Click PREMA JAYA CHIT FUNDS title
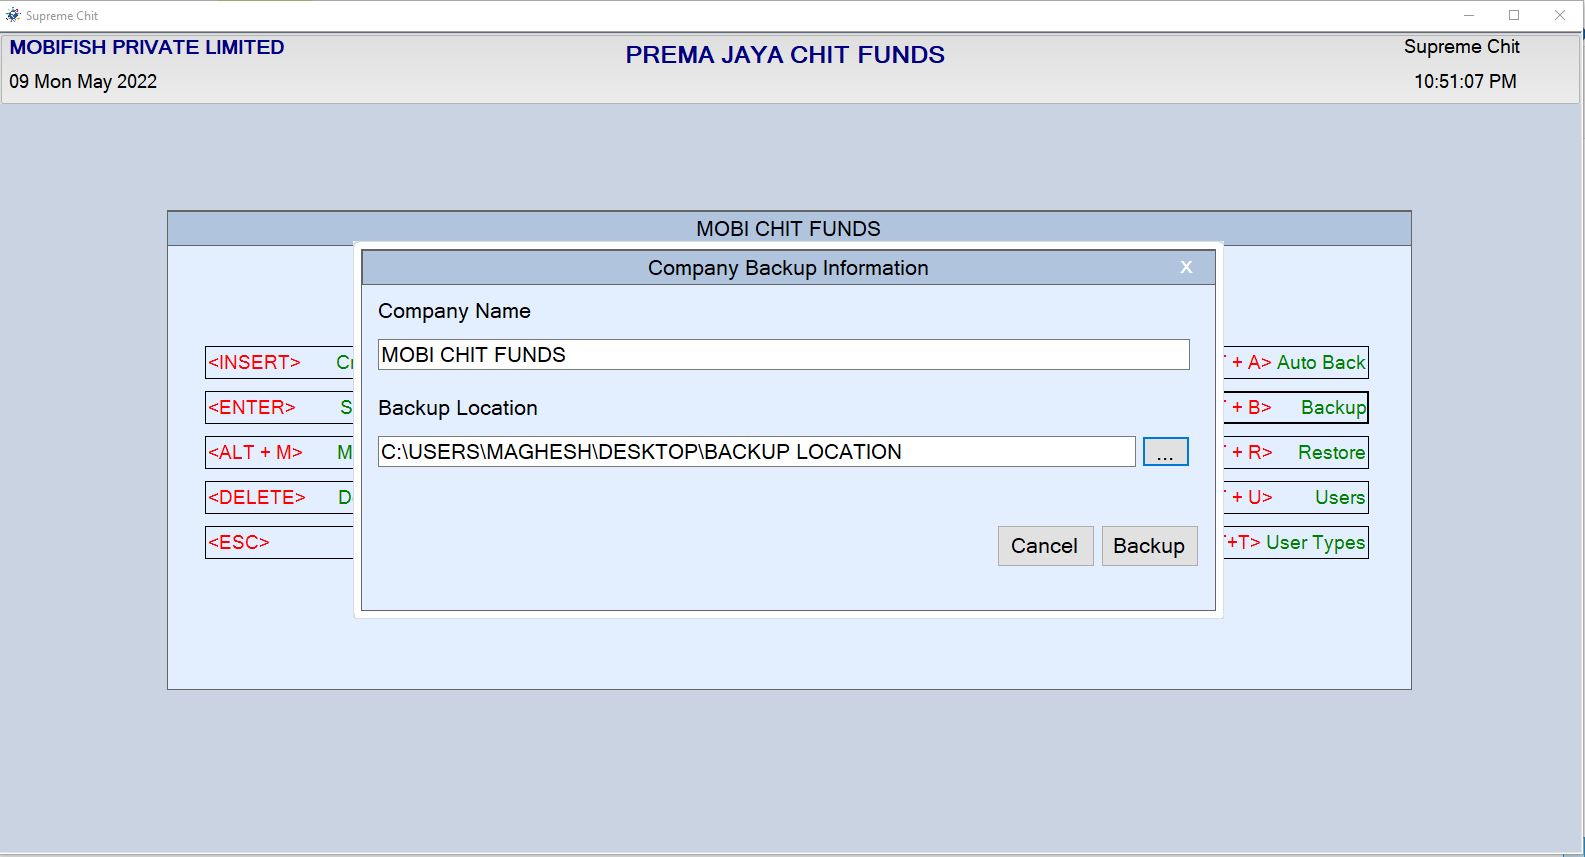 click(785, 55)
